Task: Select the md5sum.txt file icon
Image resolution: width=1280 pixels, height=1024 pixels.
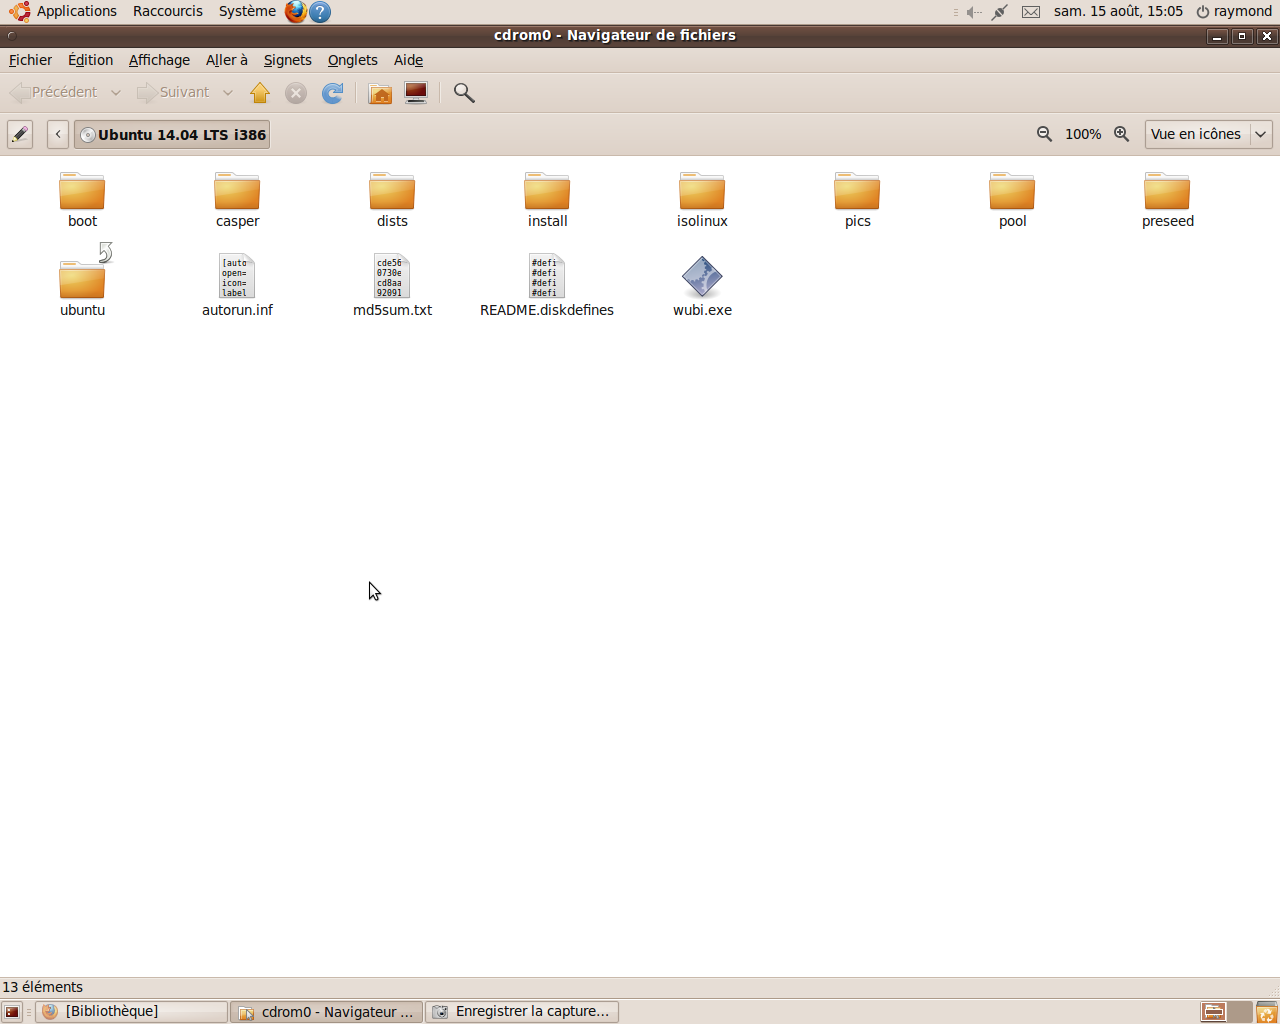Action: point(392,276)
